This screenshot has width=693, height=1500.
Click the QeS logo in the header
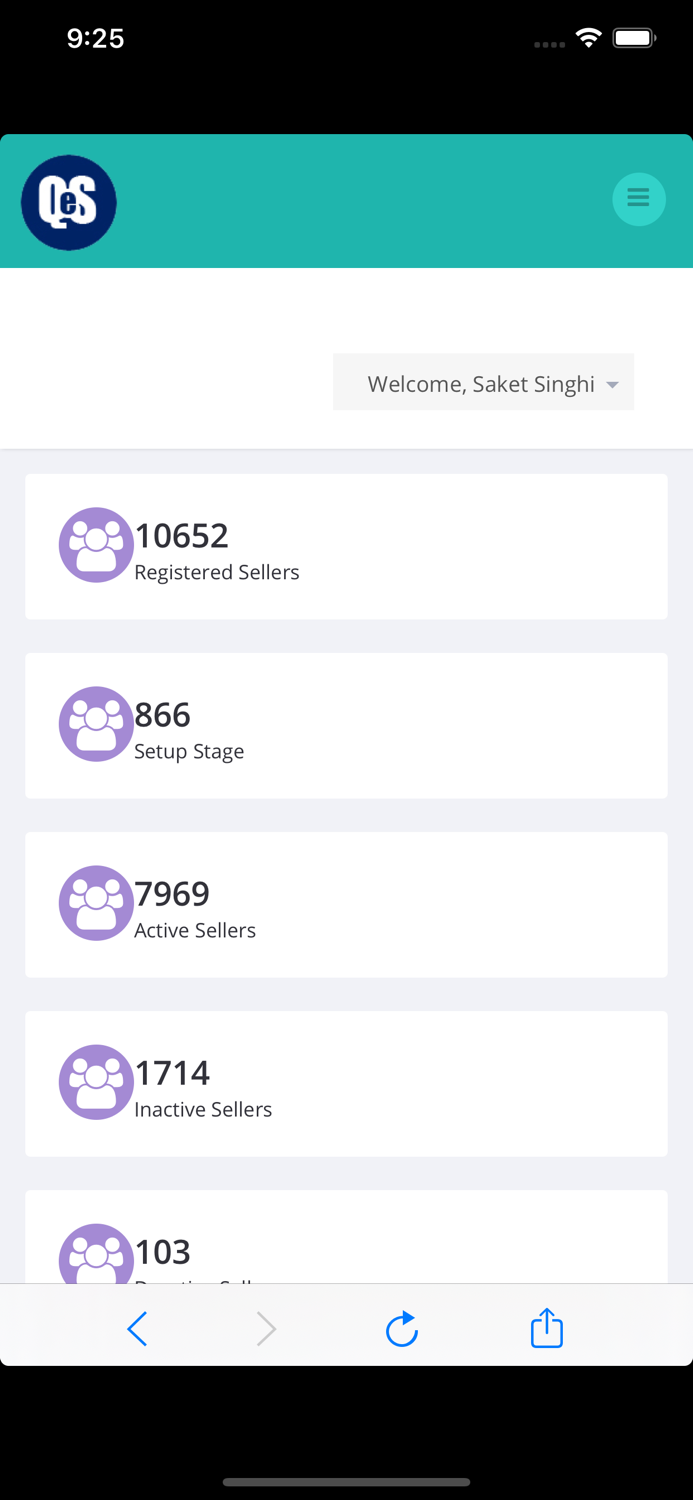click(68, 200)
